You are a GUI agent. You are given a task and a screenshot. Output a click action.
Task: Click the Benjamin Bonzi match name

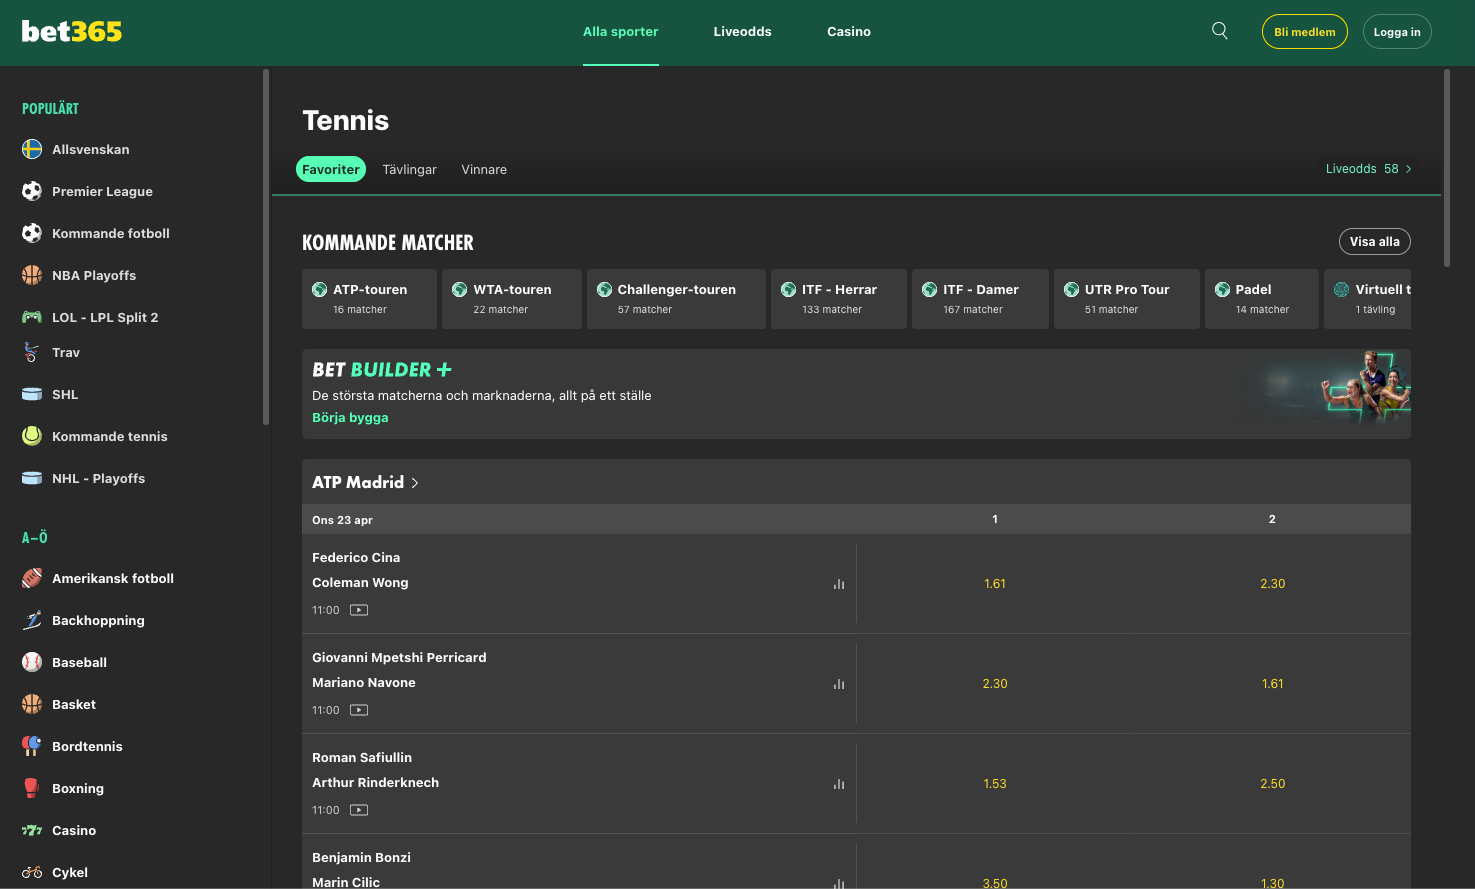361,858
